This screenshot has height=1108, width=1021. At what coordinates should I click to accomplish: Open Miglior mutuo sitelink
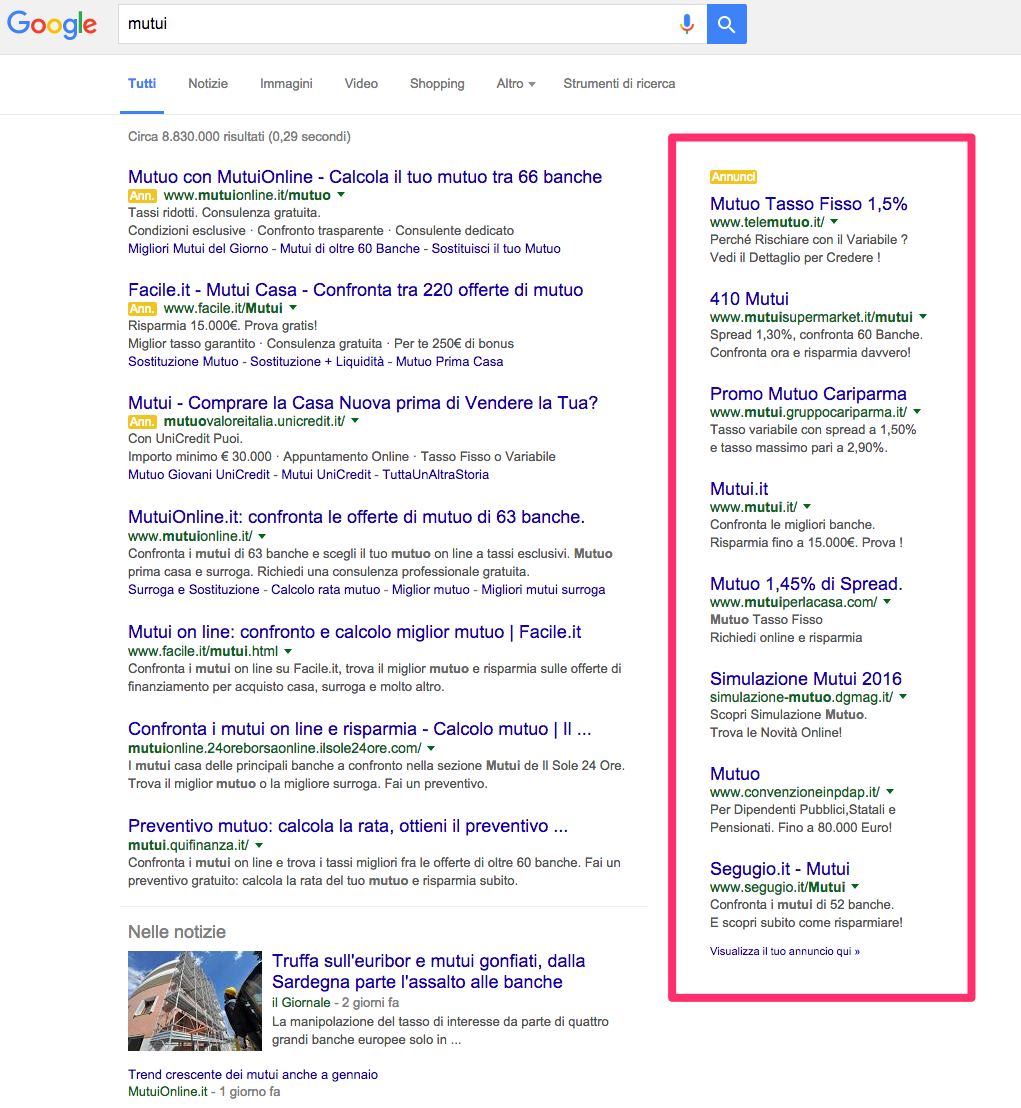click(x=430, y=590)
